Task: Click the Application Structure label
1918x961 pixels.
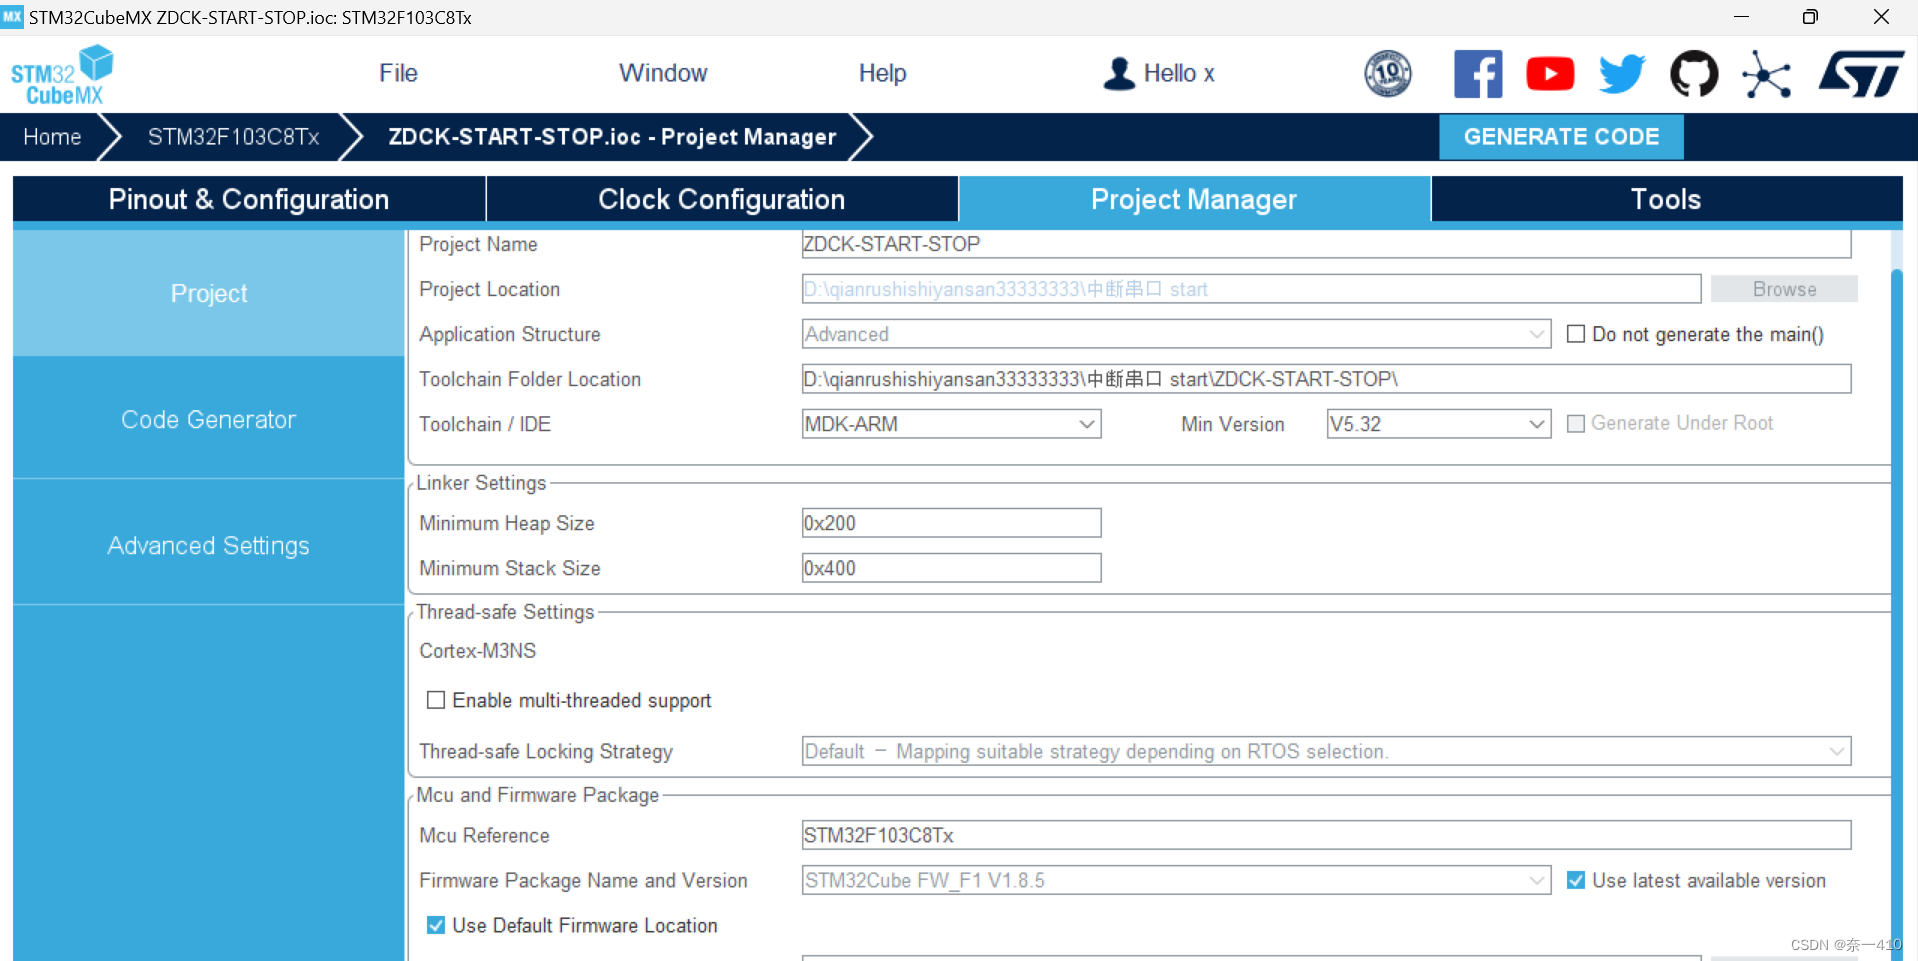Action: point(510,334)
